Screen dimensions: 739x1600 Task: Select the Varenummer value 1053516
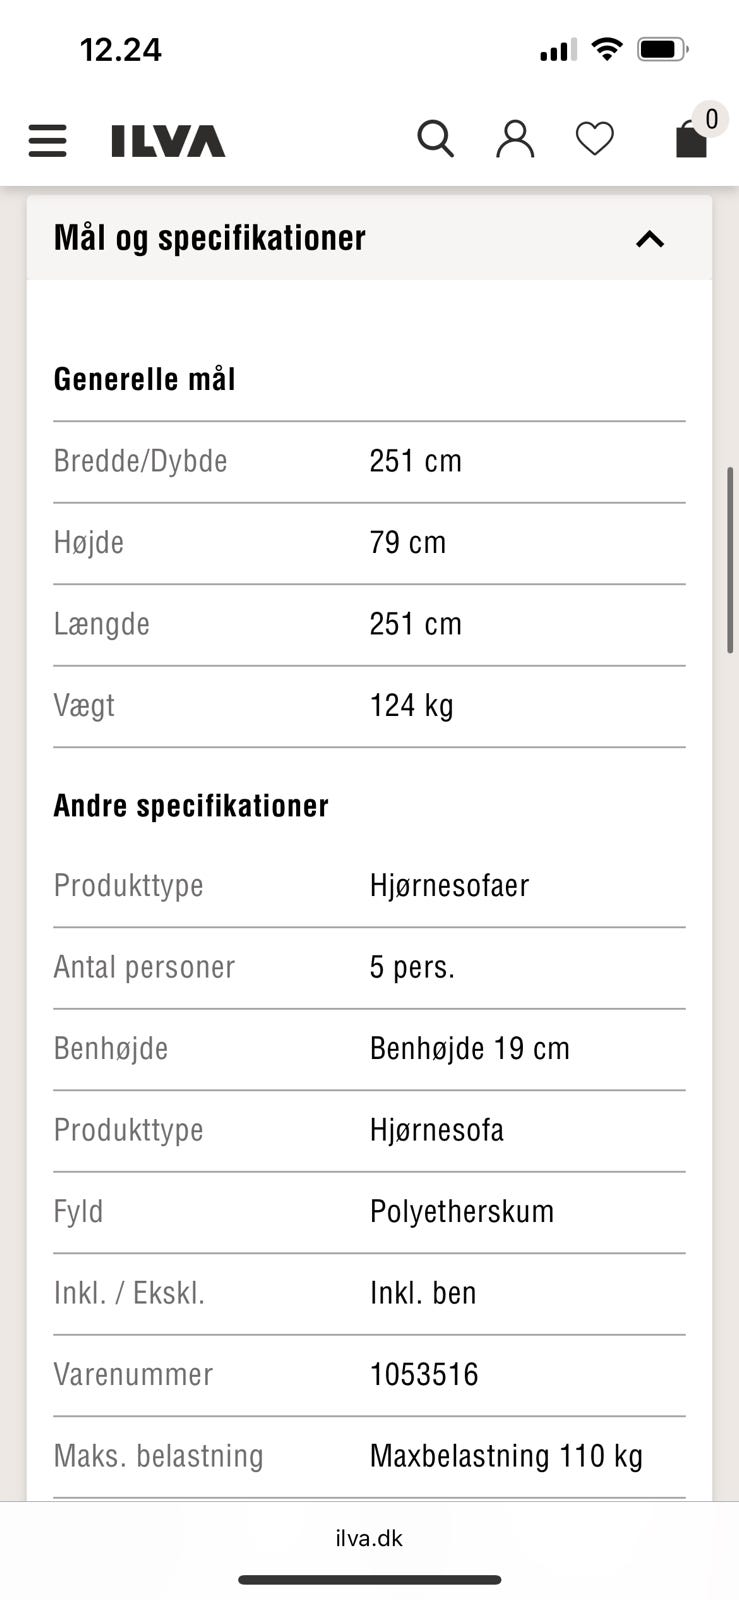pos(424,1374)
